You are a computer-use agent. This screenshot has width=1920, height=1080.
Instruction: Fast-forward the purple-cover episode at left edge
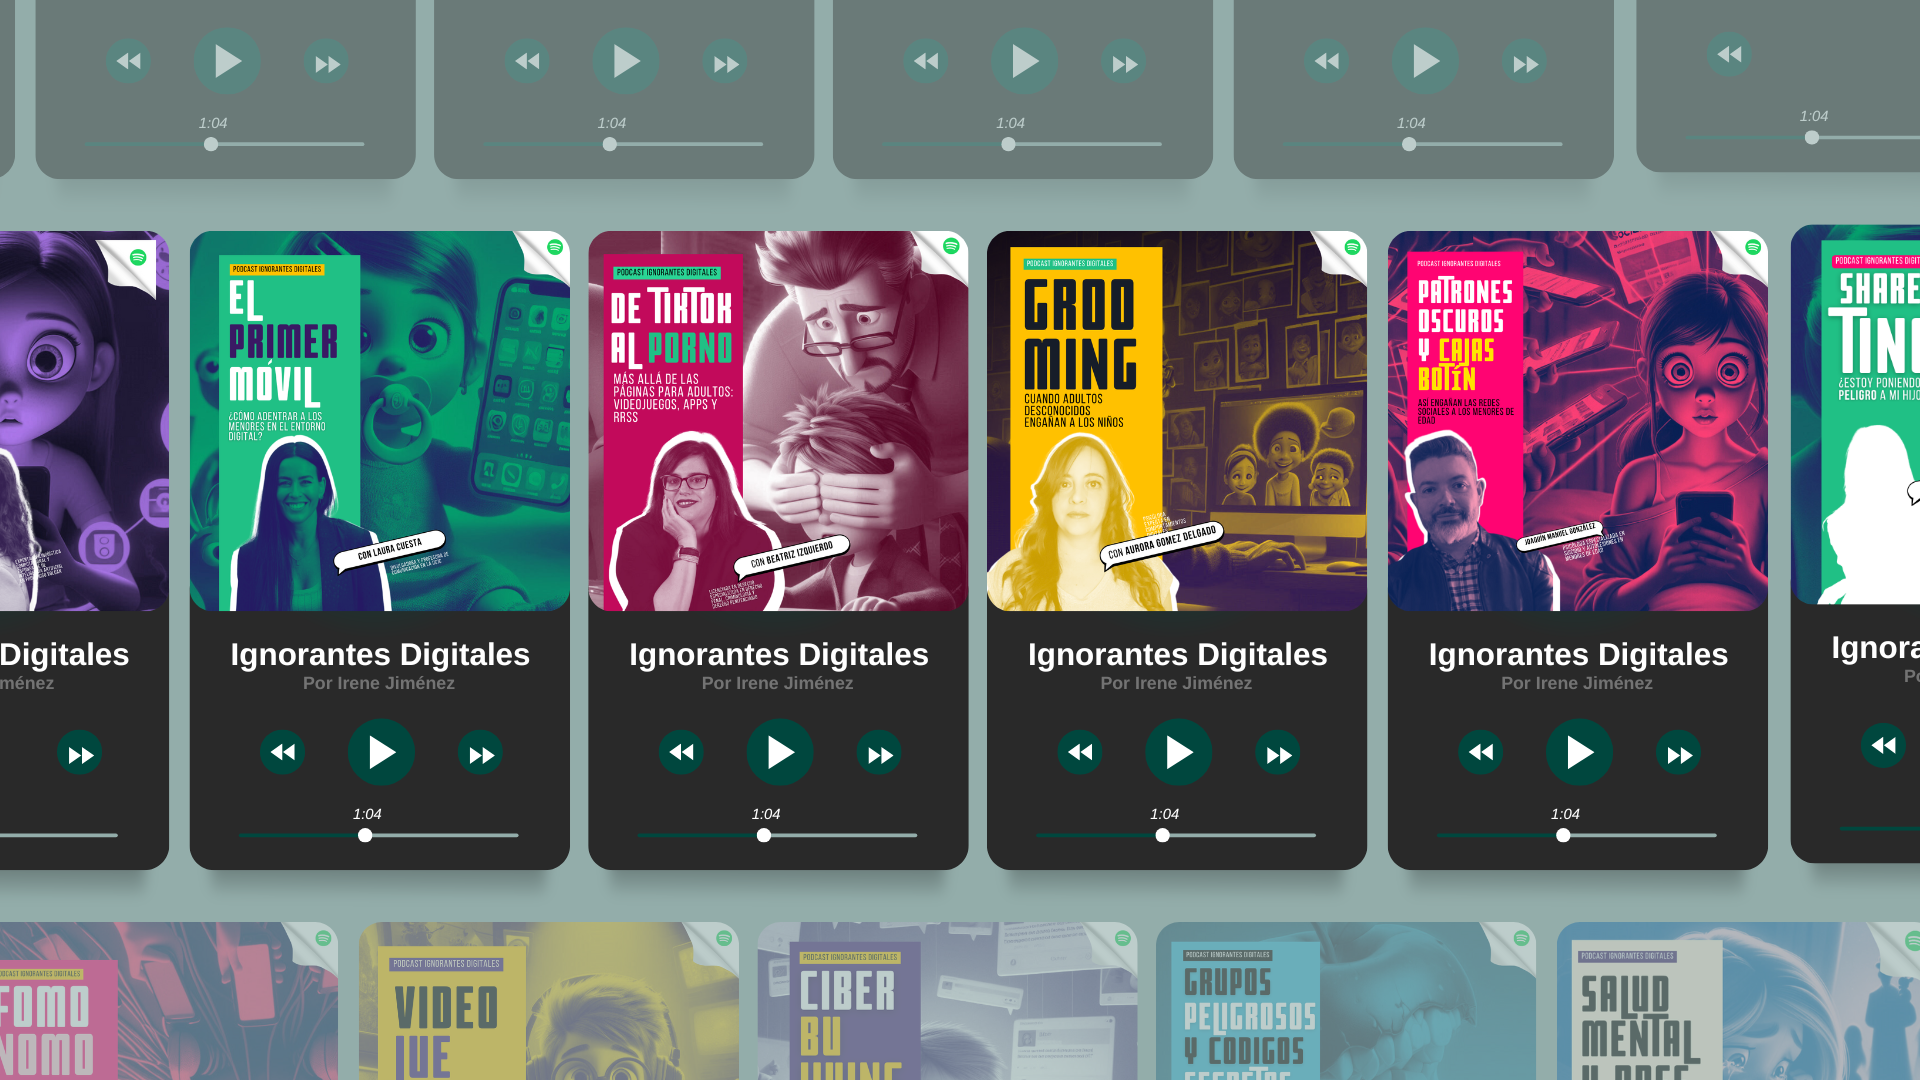[80, 754]
